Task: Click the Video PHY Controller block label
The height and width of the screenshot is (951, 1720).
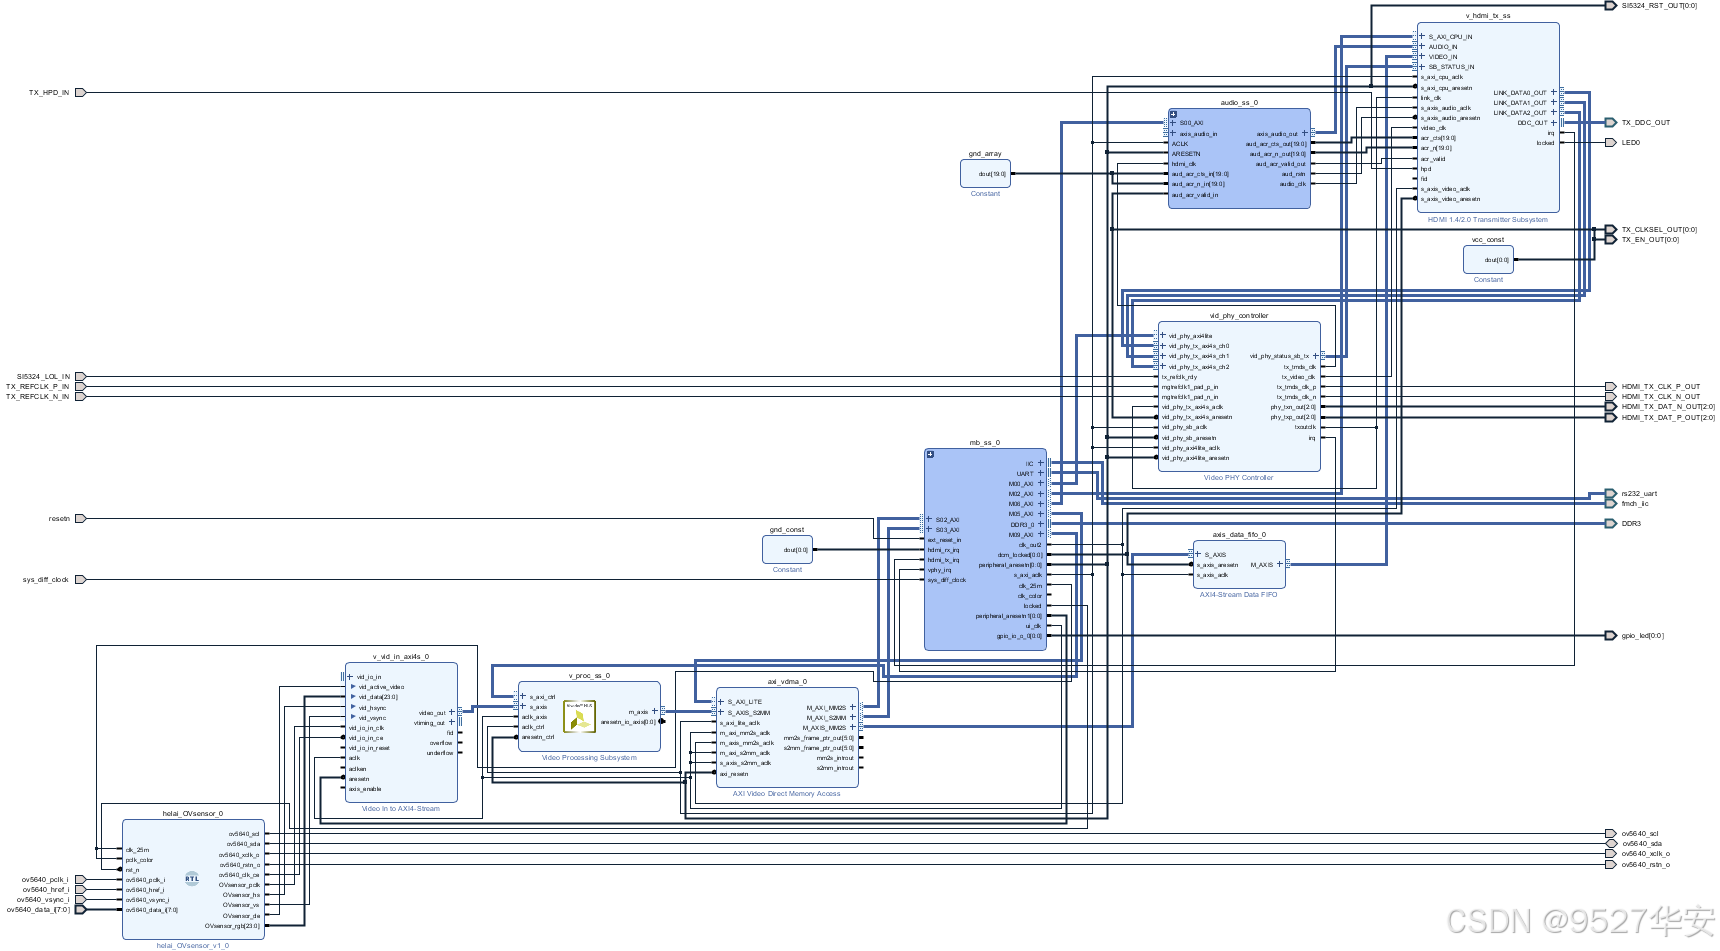Action: tap(1238, 478)
